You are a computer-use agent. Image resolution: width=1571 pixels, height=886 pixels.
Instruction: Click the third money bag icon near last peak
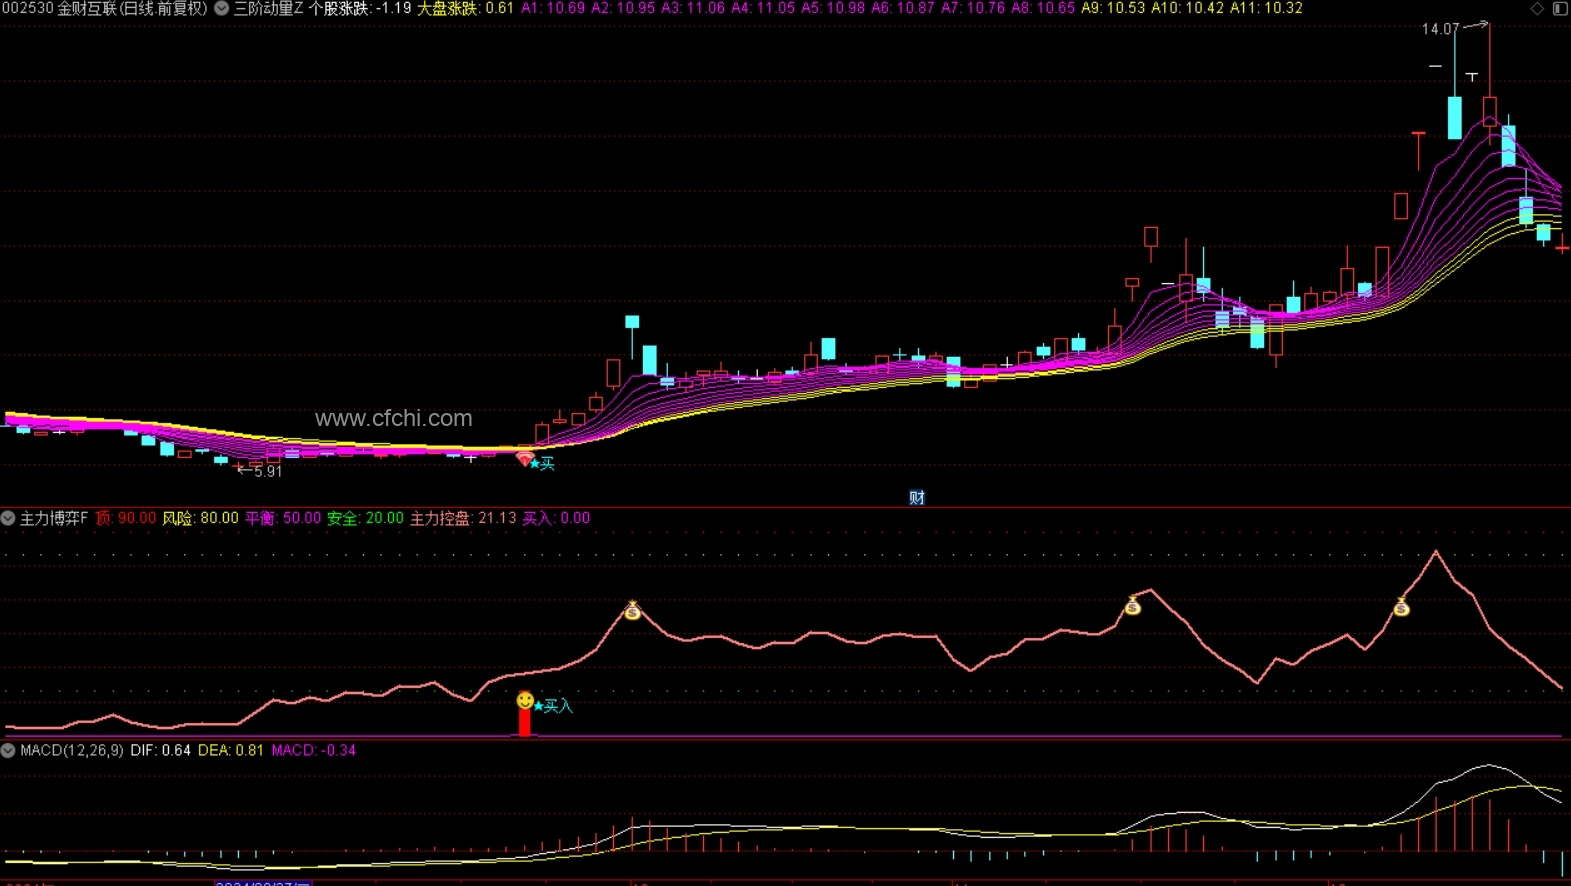(x=1402, y=606)
